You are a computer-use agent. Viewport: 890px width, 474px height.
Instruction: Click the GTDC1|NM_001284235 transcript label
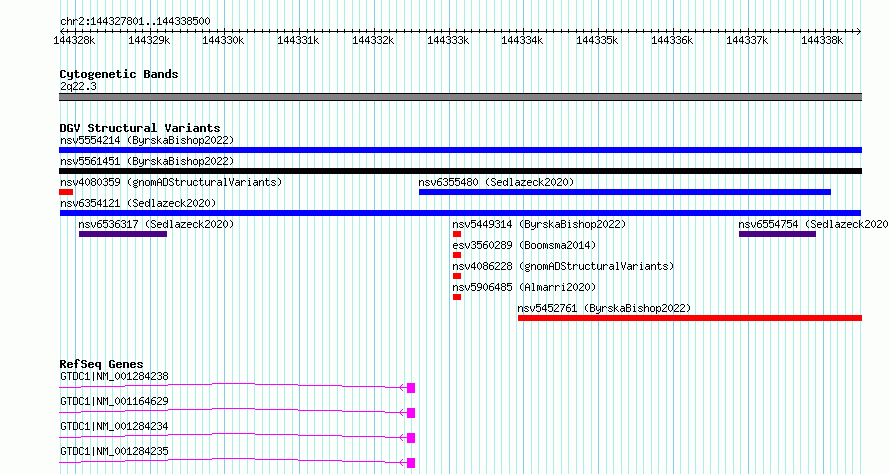114,451
